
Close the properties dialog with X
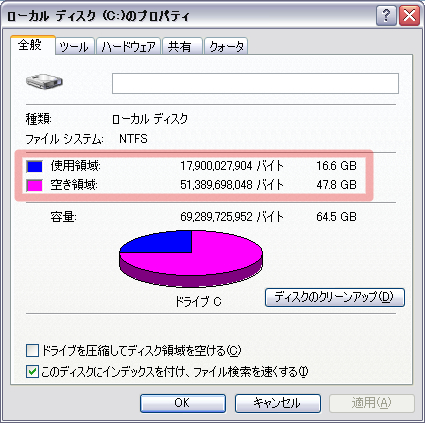point(409,16)
